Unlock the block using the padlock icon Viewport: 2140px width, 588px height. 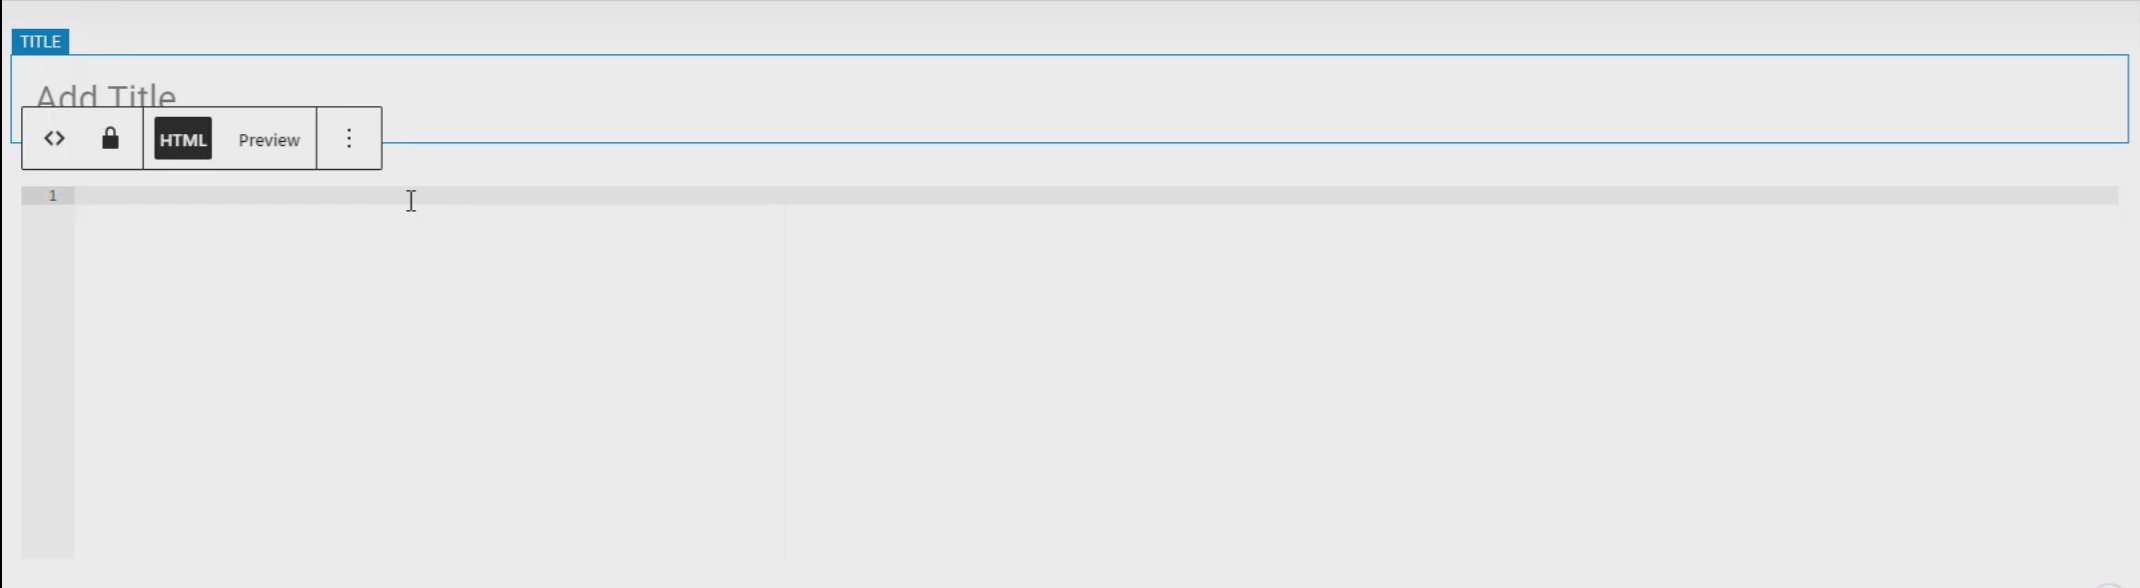[110, 139]
